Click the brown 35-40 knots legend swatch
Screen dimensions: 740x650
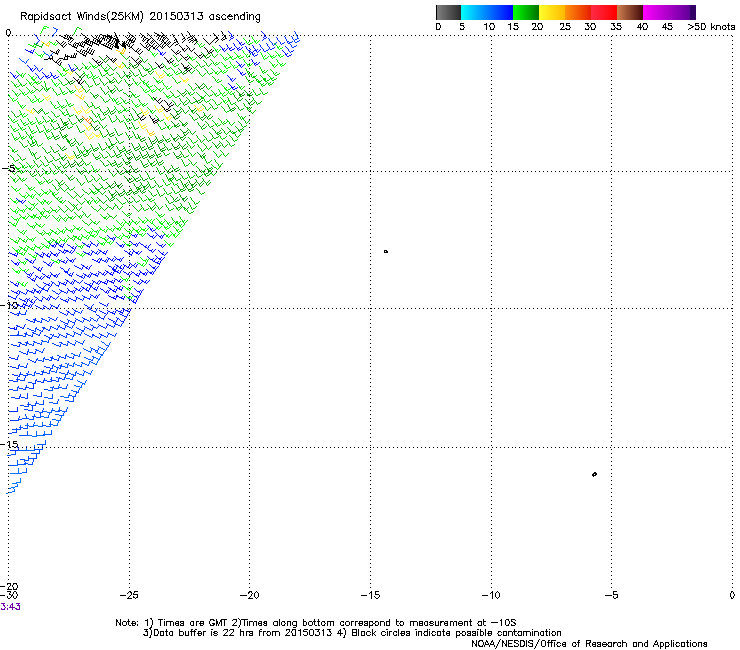click(630, 12)
